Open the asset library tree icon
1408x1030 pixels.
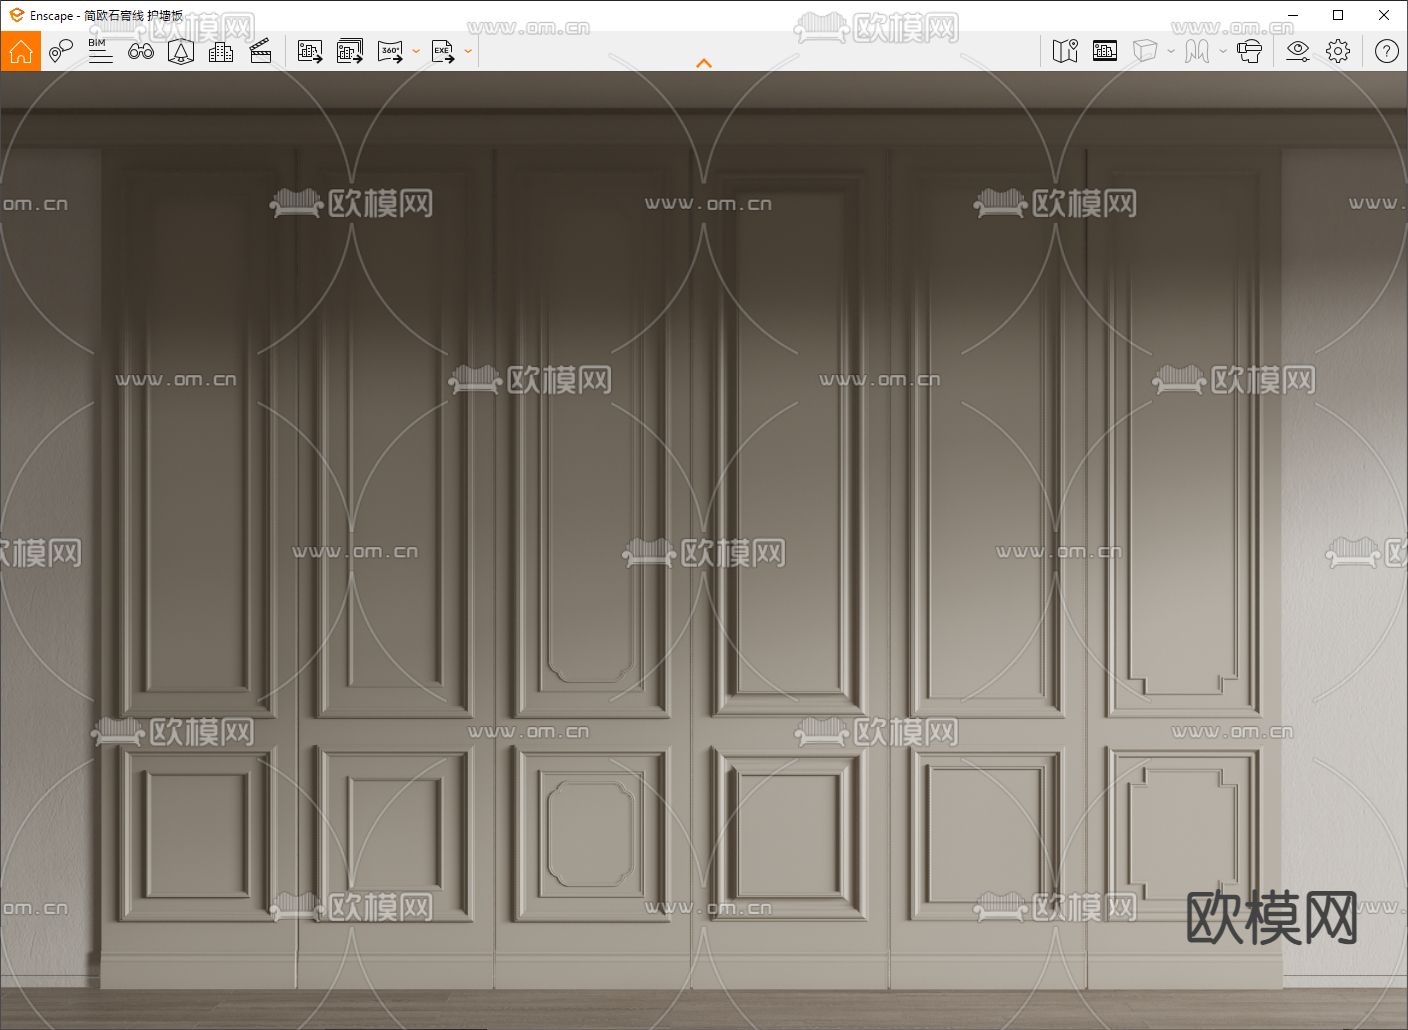coord(181,51)
